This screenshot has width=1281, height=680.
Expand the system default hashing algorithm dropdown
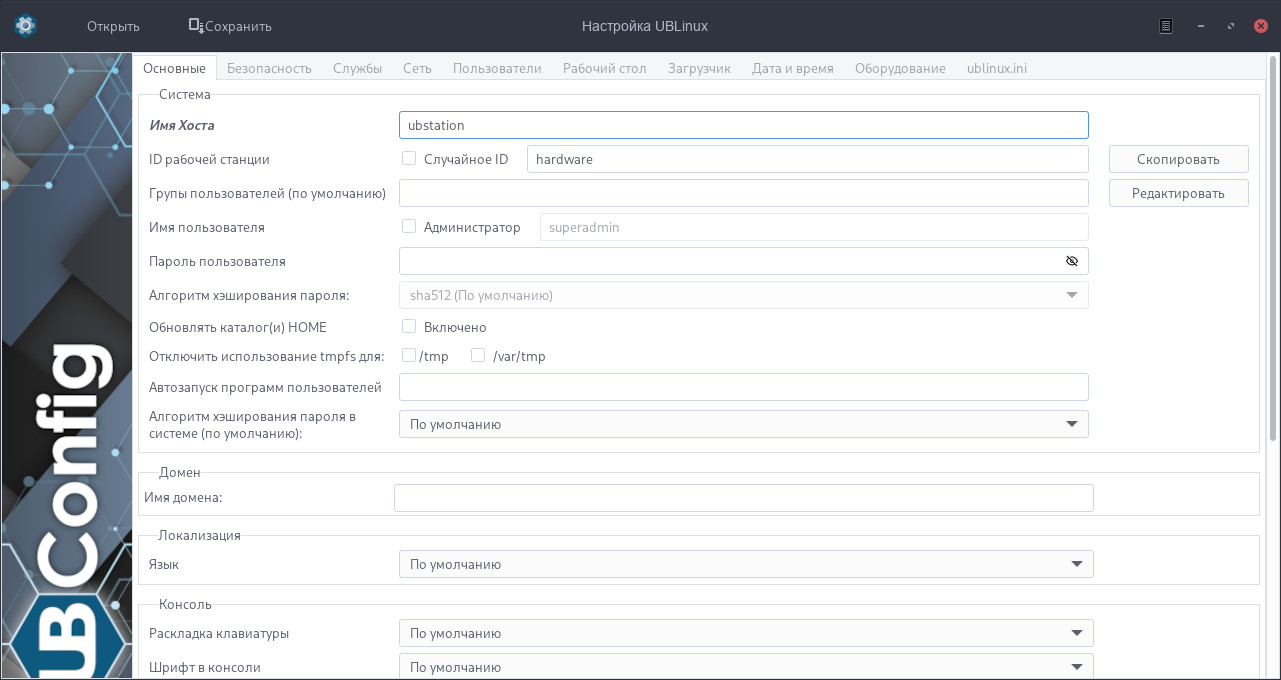744,424
